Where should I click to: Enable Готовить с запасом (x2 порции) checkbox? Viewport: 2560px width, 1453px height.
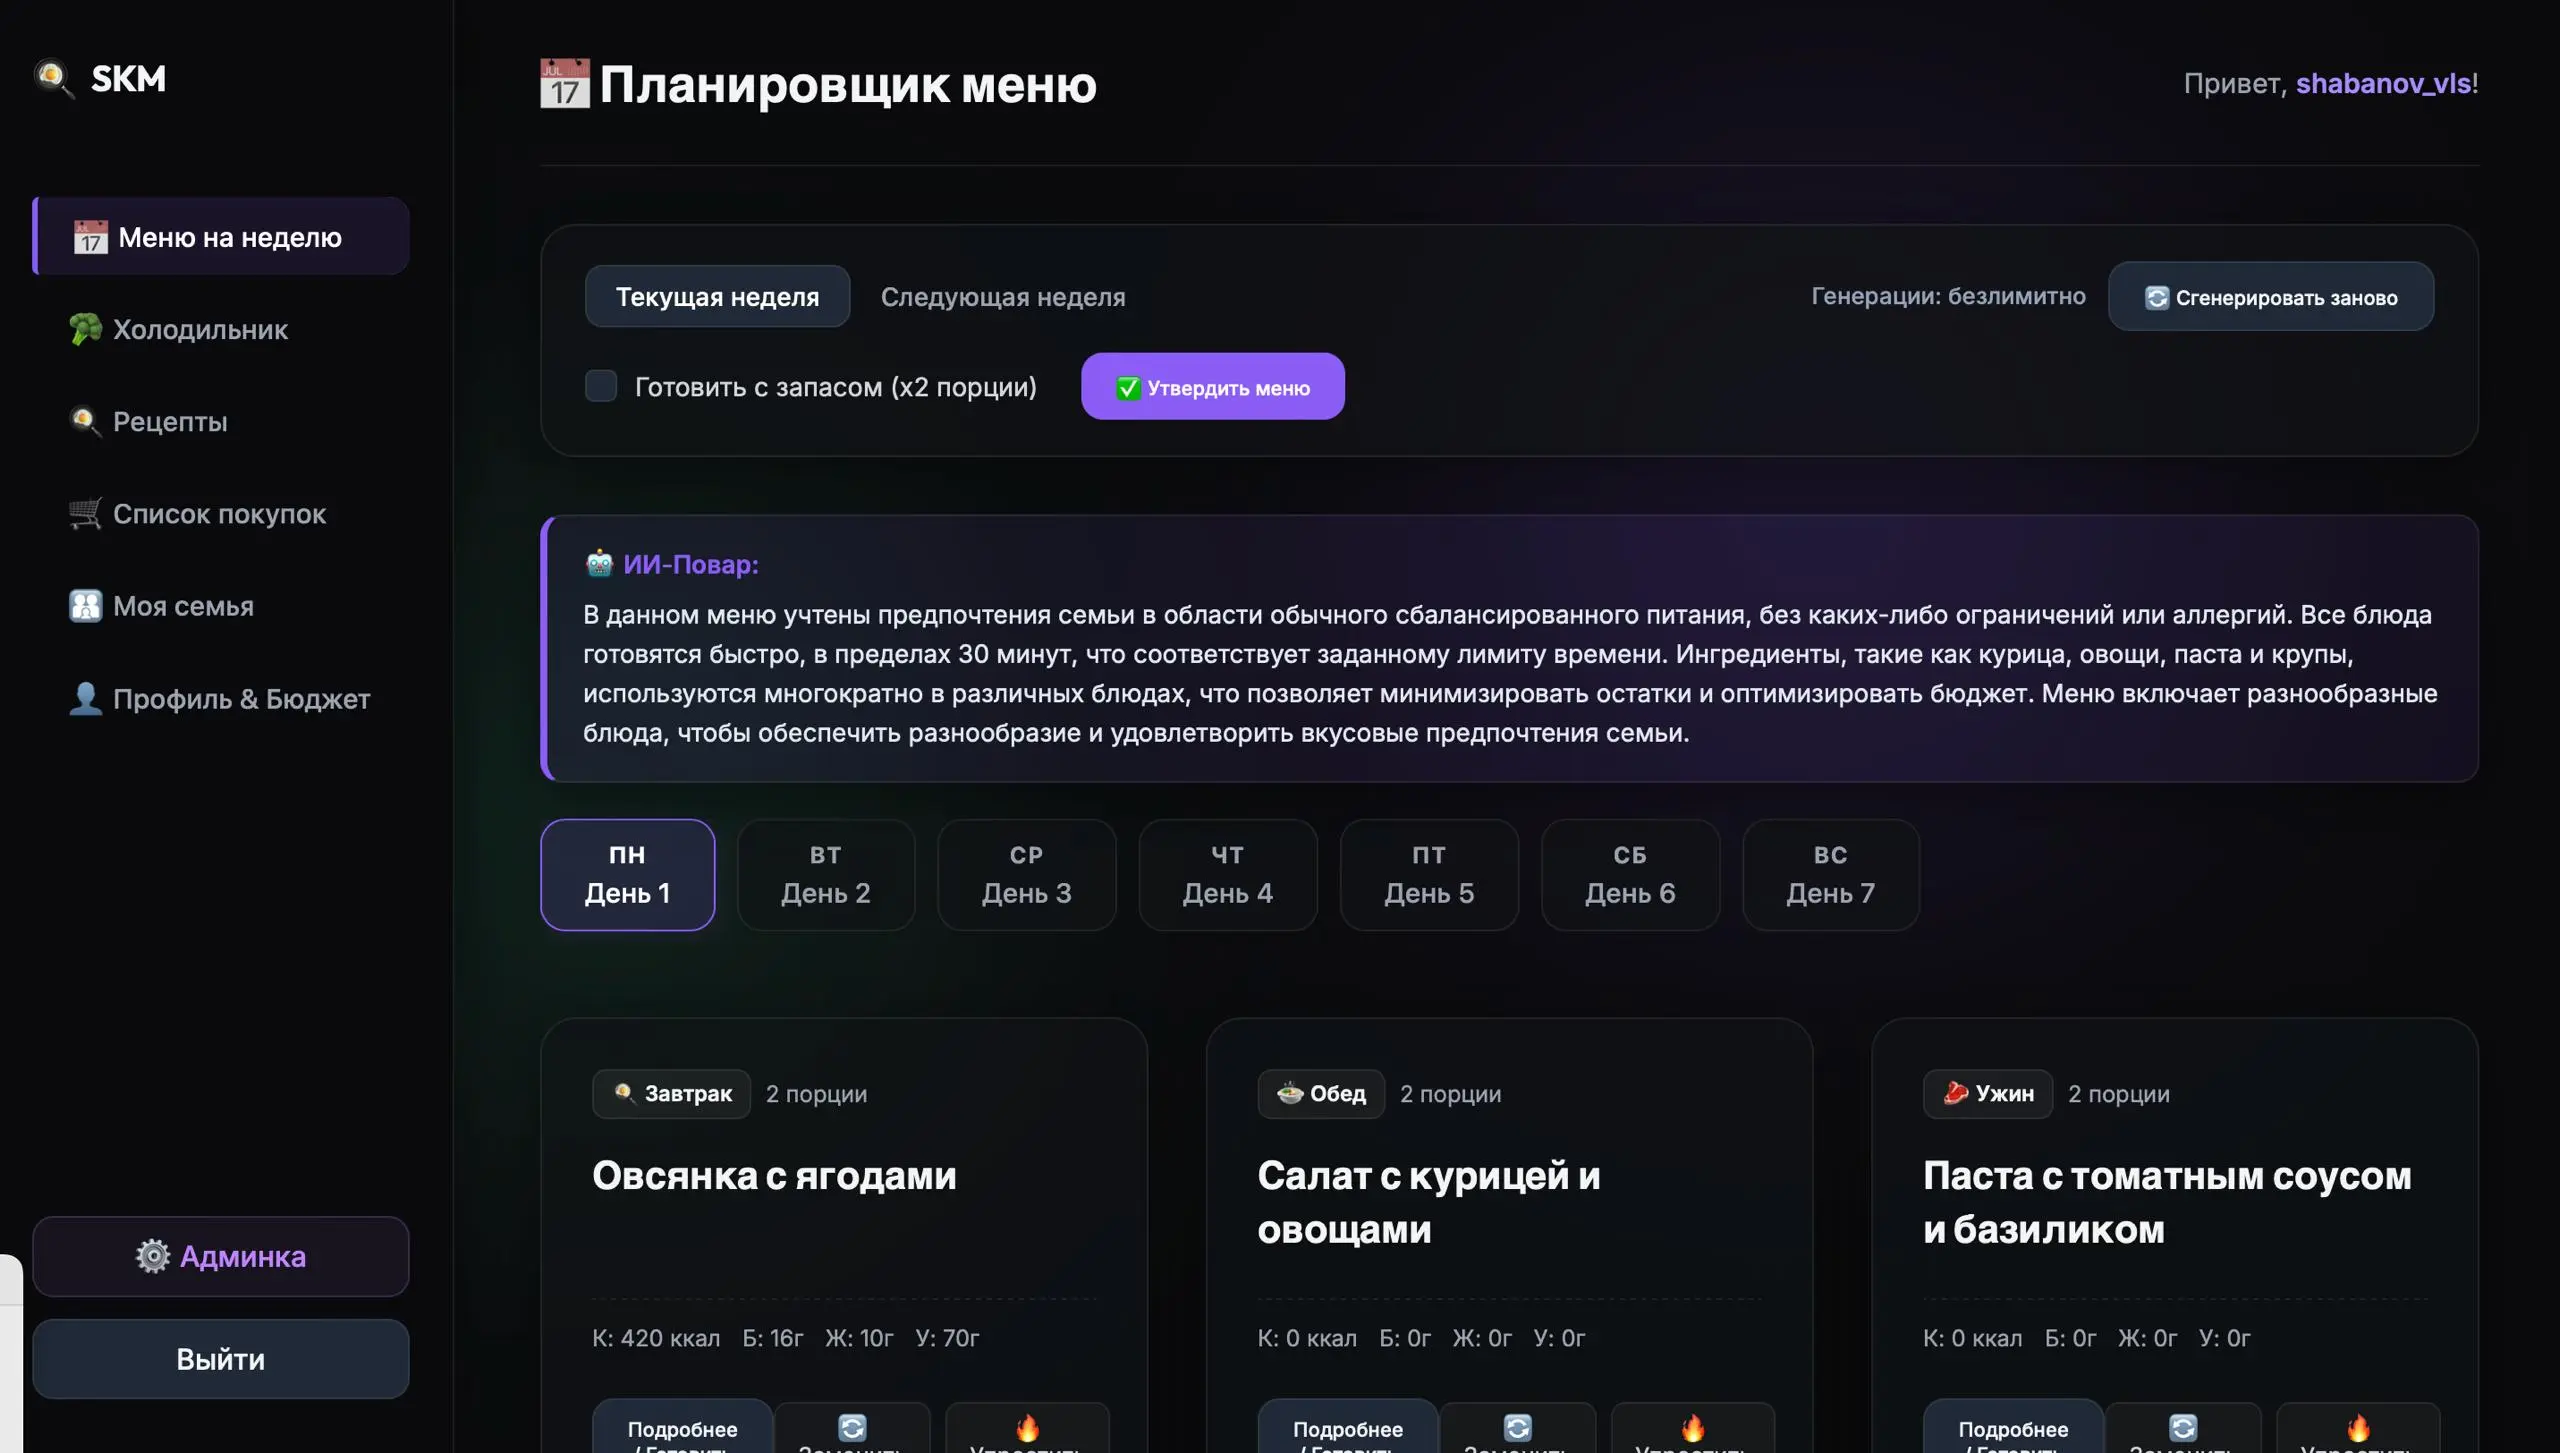[x=601, y=386]
